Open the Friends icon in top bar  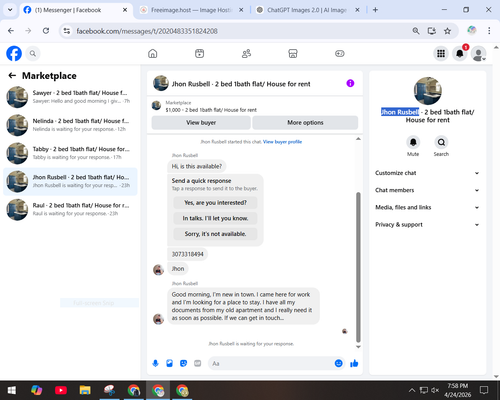click(x=246, y=53)
